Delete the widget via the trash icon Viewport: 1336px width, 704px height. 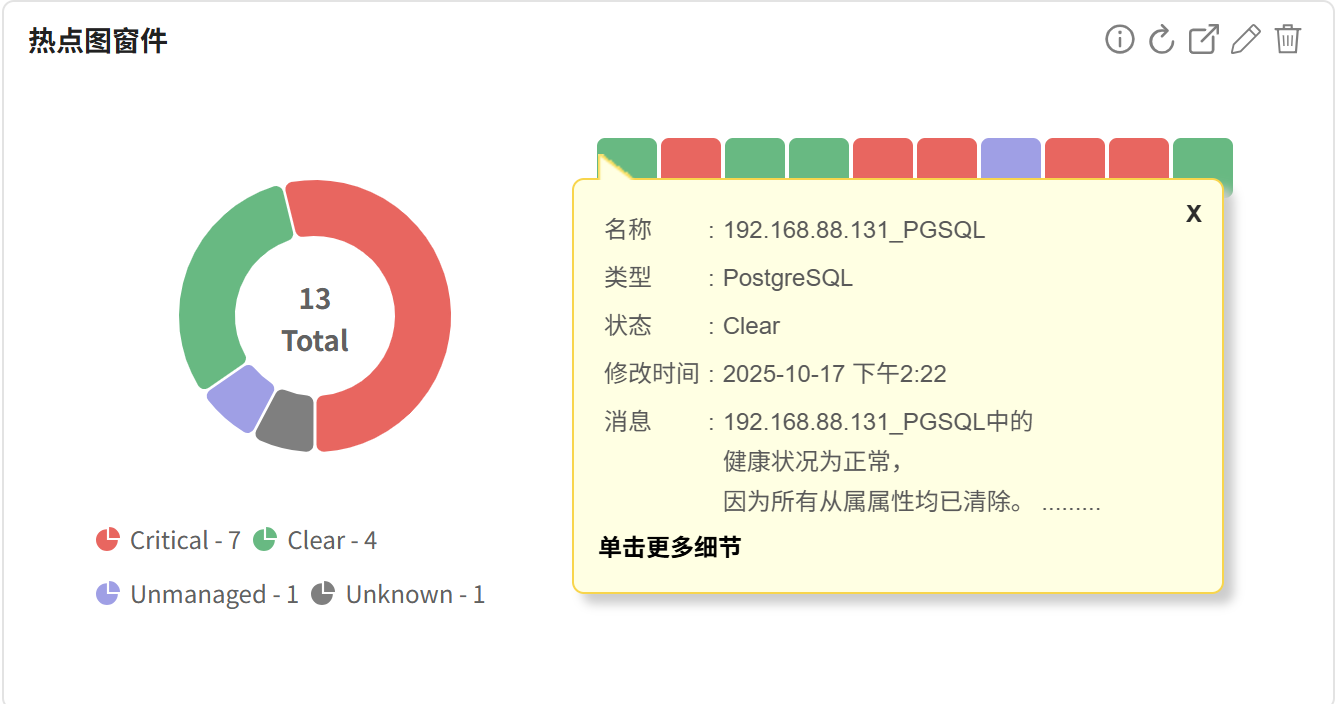click(1286, 40)
